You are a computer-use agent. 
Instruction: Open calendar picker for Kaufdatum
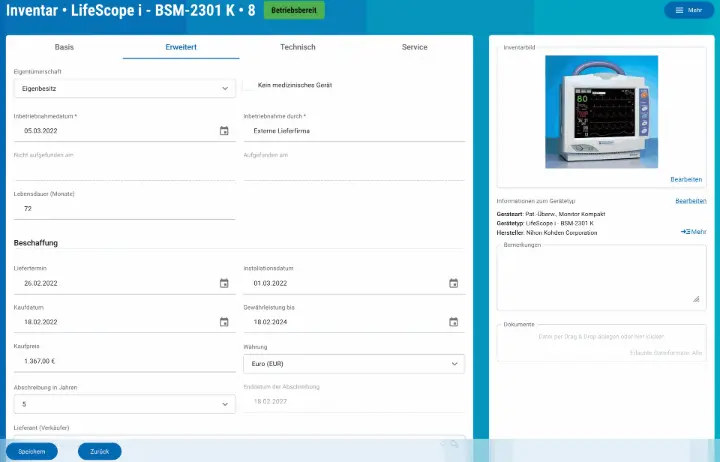224,322
